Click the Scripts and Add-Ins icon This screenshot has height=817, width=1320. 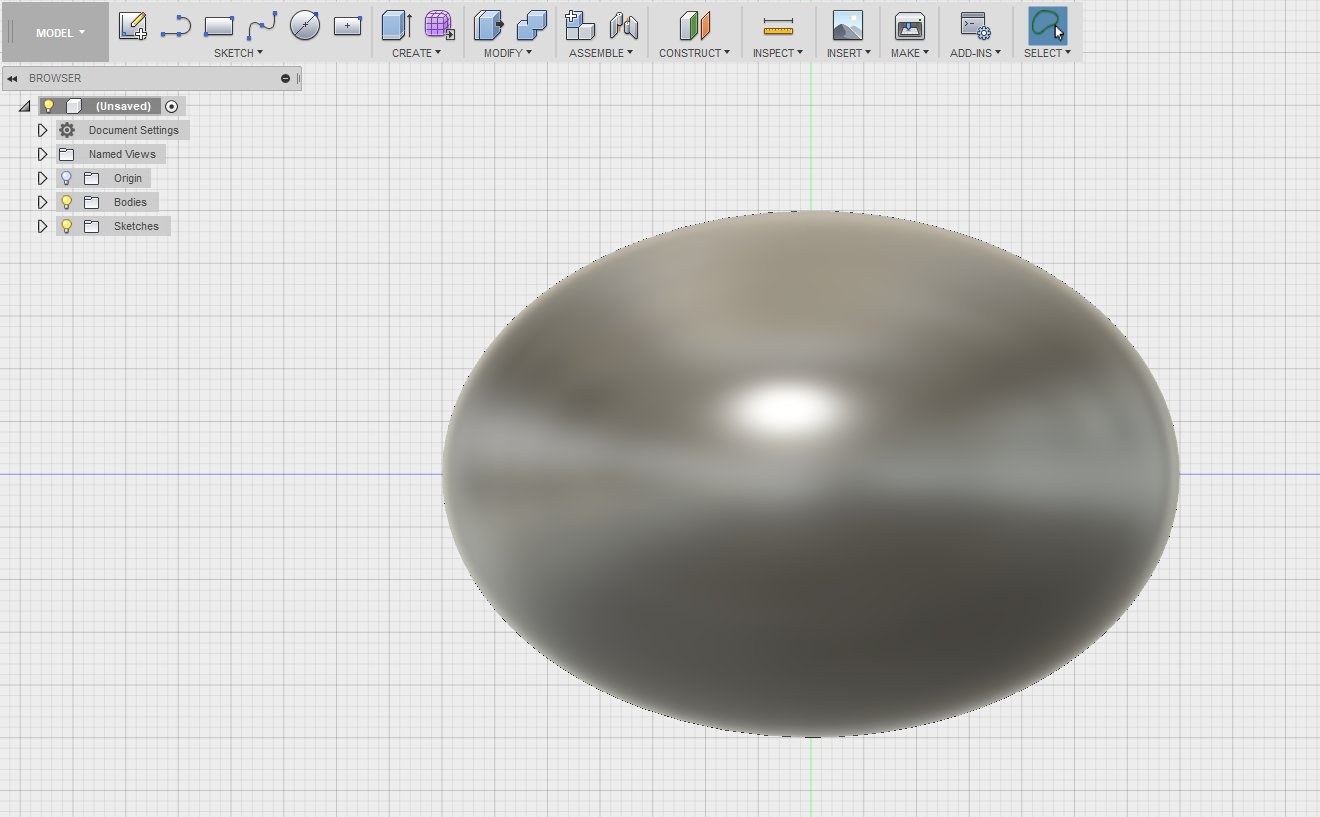[975, 26]
